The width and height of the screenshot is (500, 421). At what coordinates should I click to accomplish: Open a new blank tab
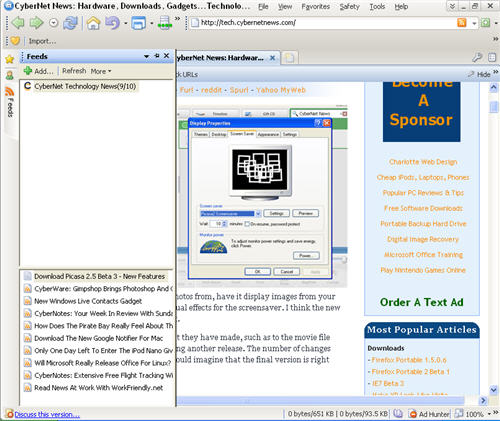pos(289,58)
